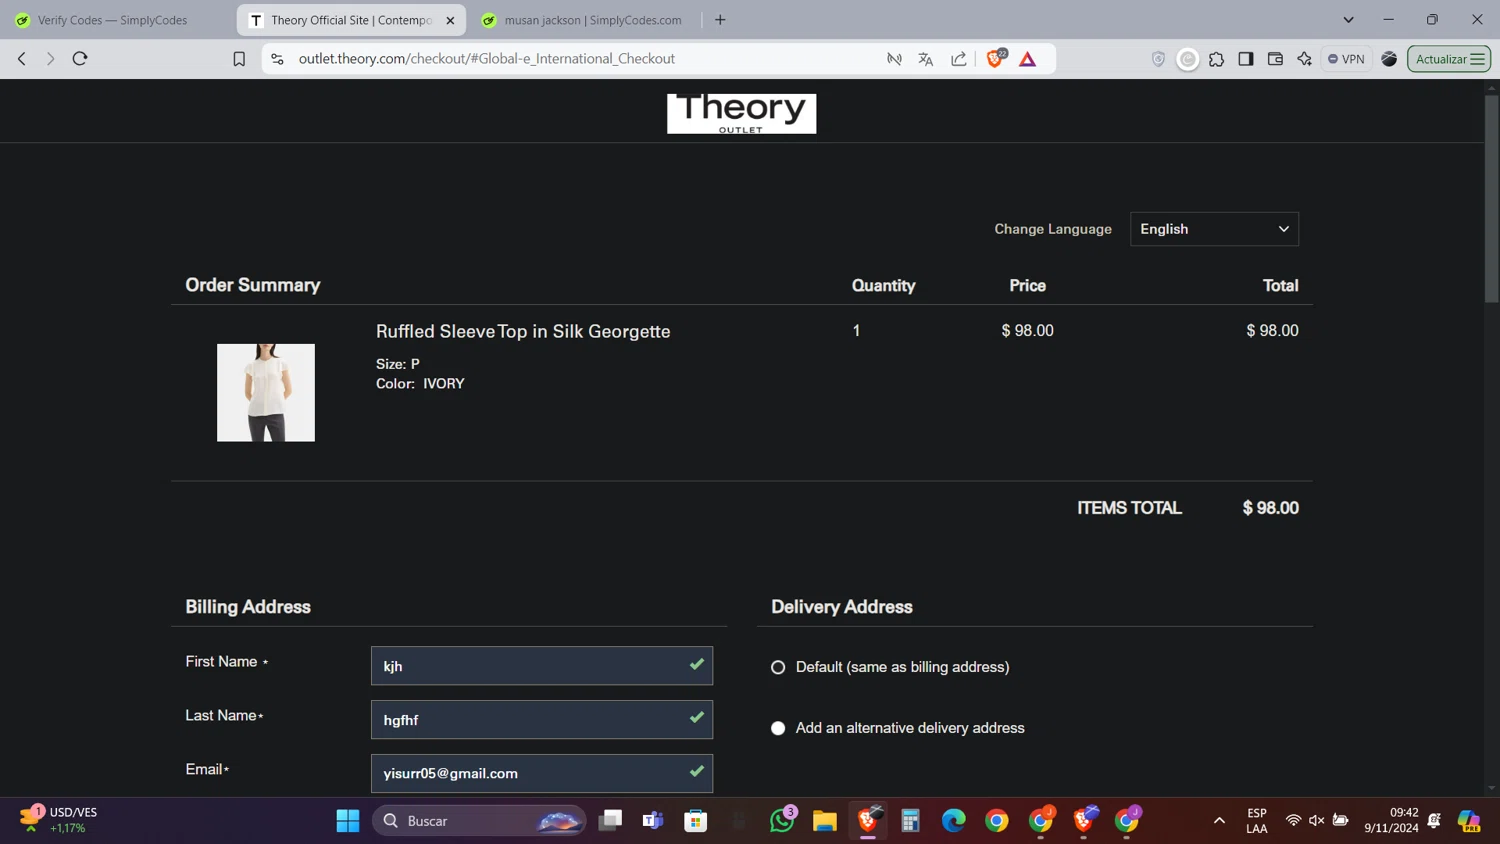Open Microsoft Edge from the taskbar
The image size is (1500, 844).
[x=954, y=821]
